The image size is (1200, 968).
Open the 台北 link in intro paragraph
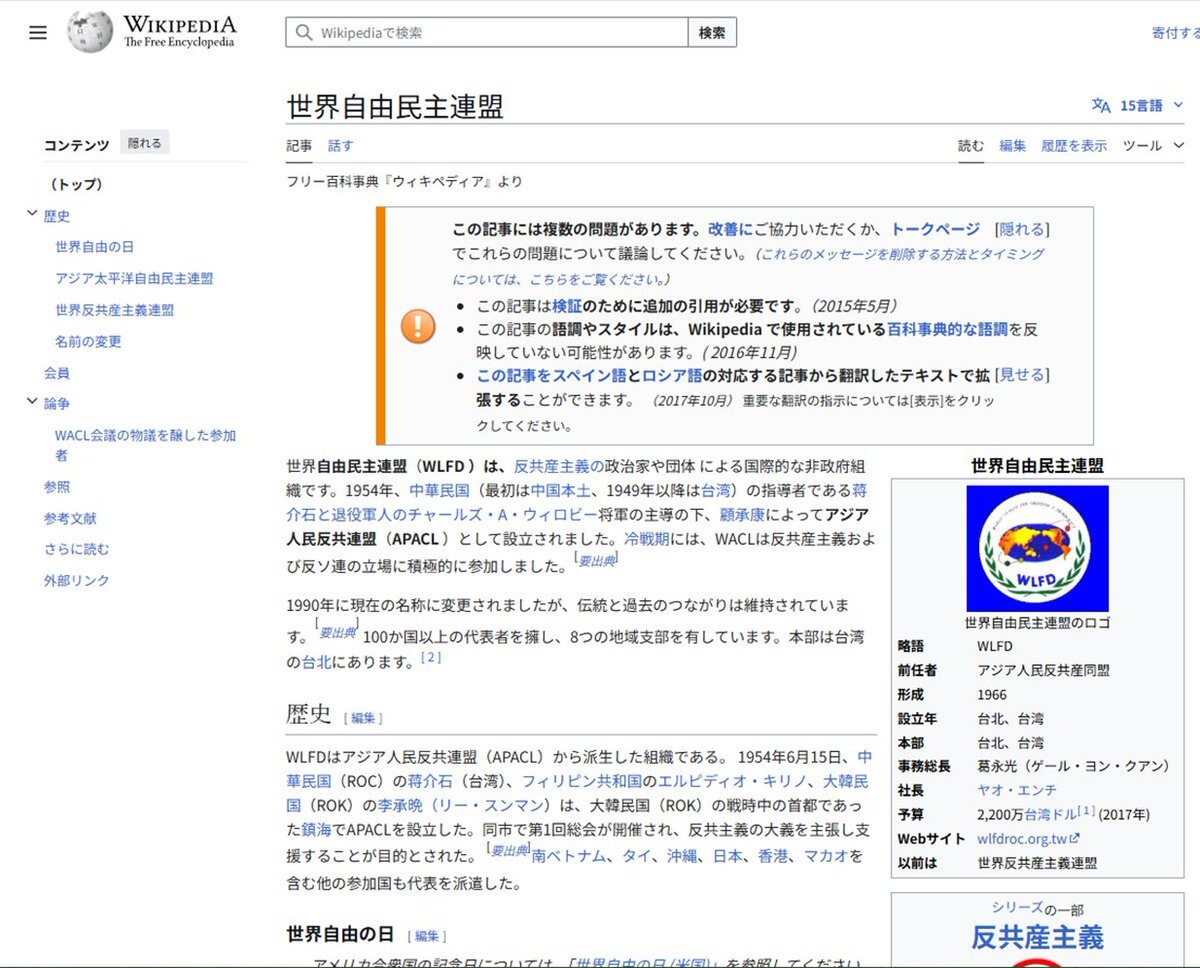[316, 662]
